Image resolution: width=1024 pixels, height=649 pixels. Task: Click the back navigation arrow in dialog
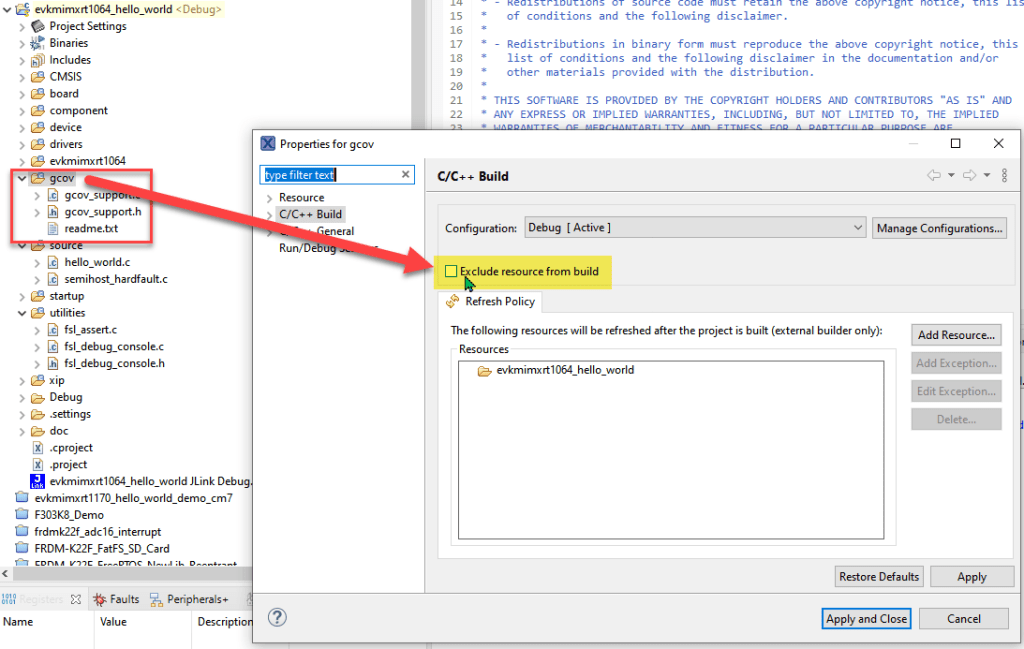(x=934, y=176)
